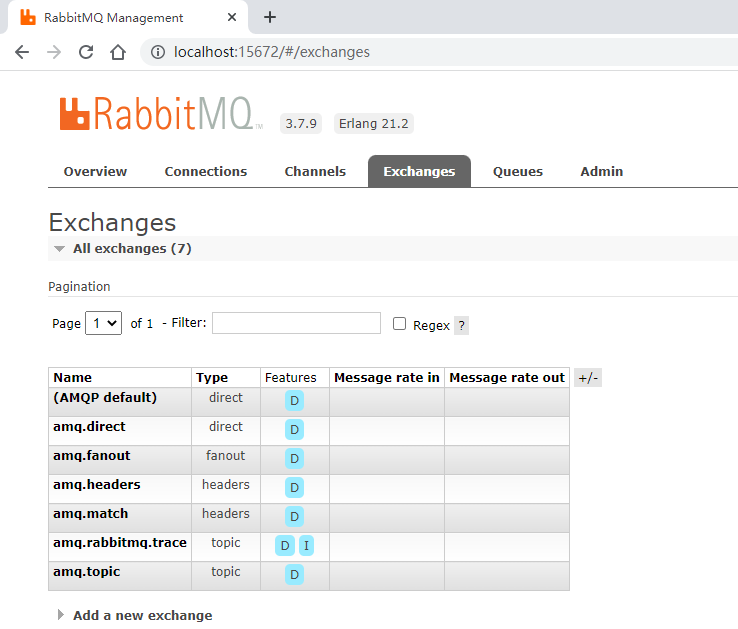Sort by Message rate out header

pos(507,378)
